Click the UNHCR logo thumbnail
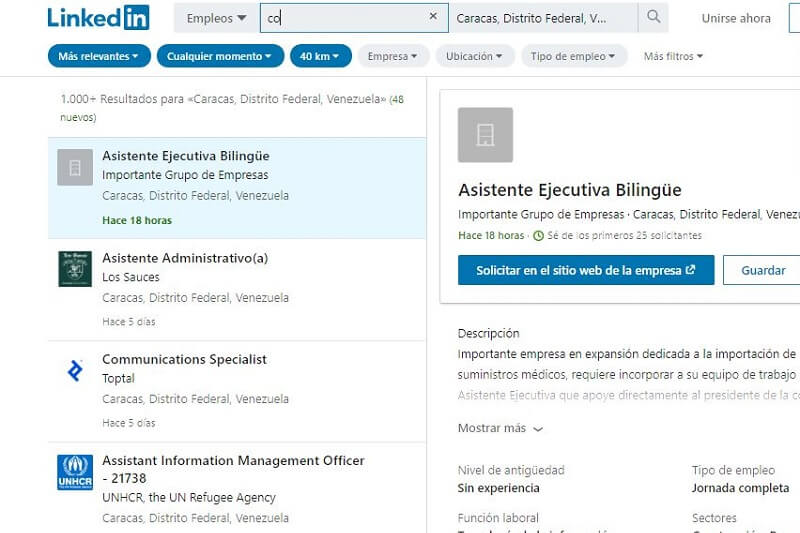The width and height of the screenshot is (800, 533). point(75,472)
